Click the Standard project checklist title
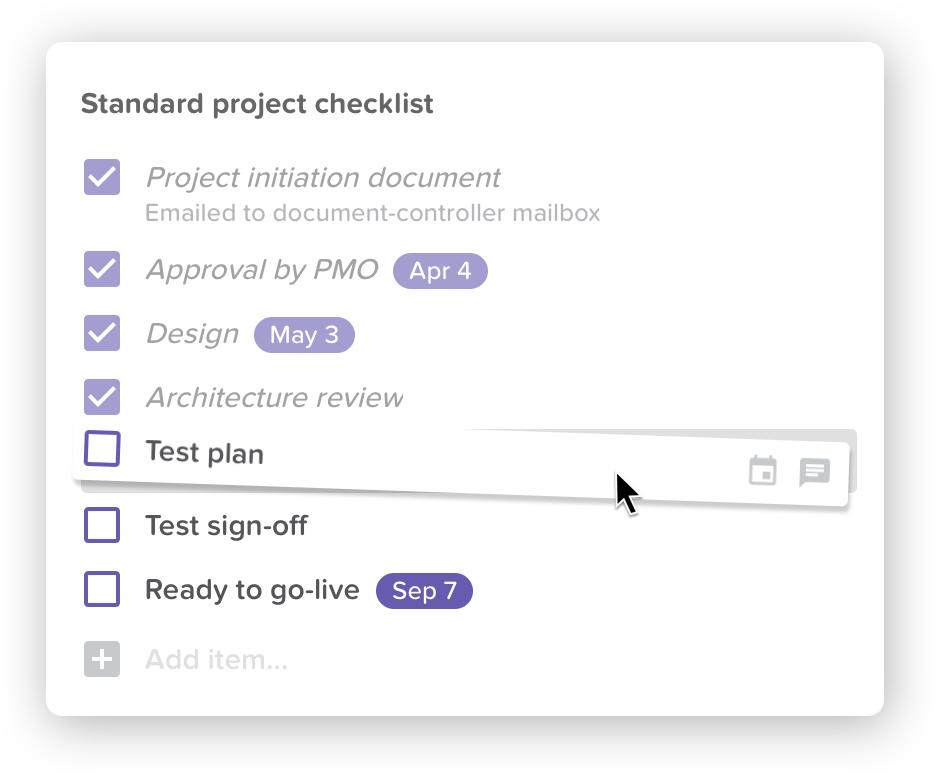938x774 pixels. [257, 104]
